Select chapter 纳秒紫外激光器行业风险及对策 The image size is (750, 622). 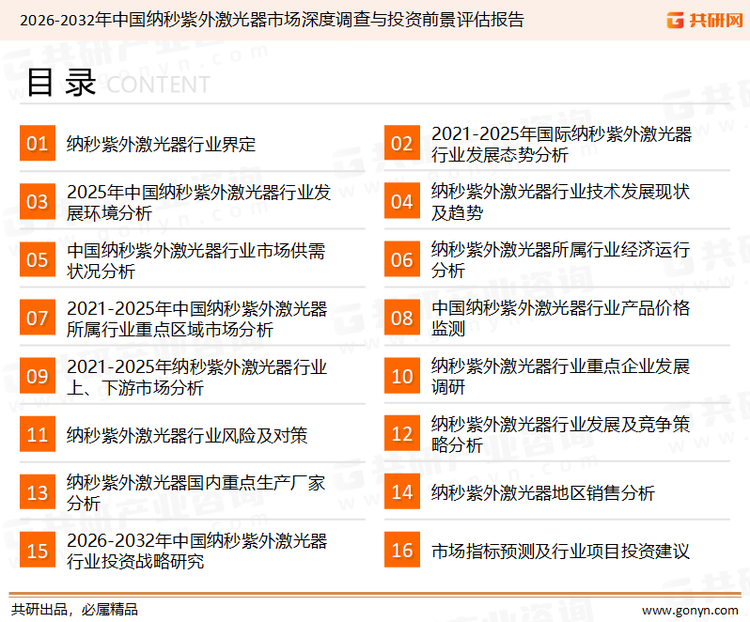coord(187,435)
